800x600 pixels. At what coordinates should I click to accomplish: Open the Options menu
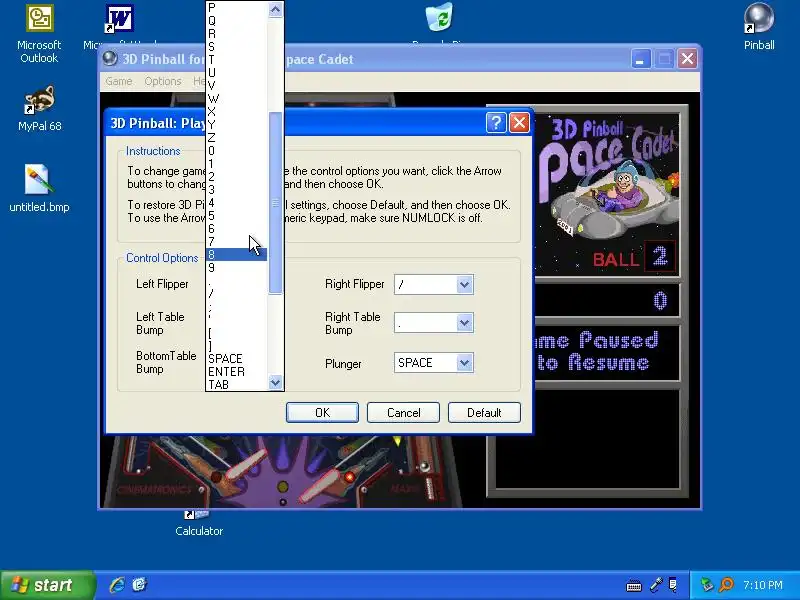coord(163,81)
